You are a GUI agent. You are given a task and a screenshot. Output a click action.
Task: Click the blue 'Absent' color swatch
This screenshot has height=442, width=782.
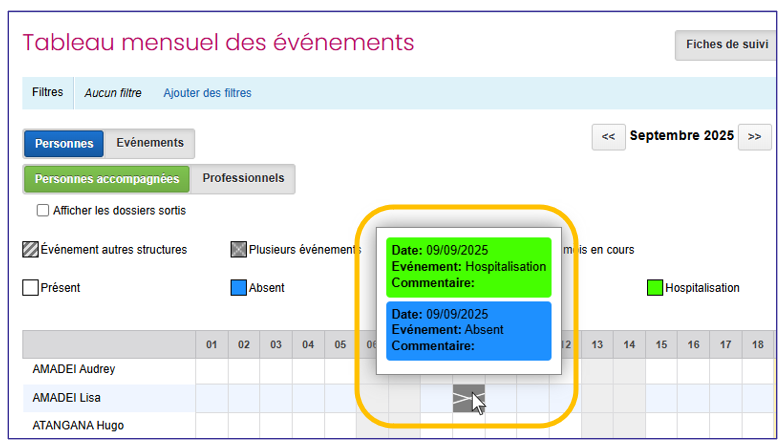pos(239,288)
